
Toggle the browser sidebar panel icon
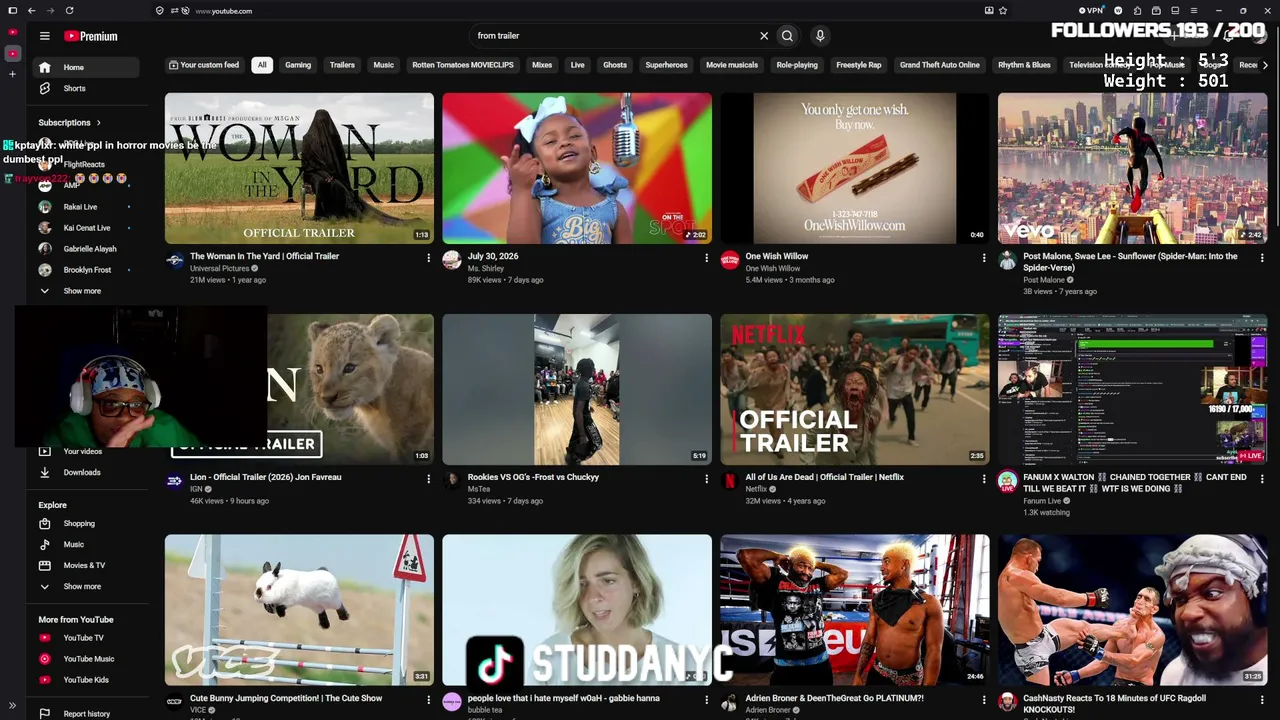[12, 11]
